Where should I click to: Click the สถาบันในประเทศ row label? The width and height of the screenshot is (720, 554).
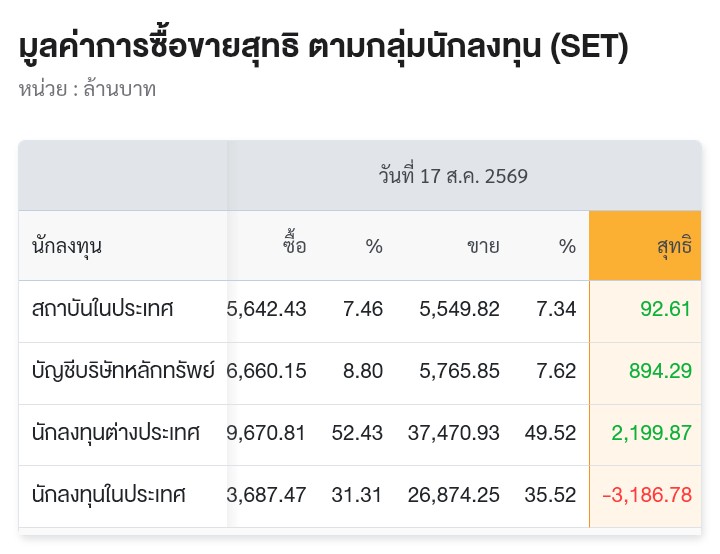[x=102, y=309]
